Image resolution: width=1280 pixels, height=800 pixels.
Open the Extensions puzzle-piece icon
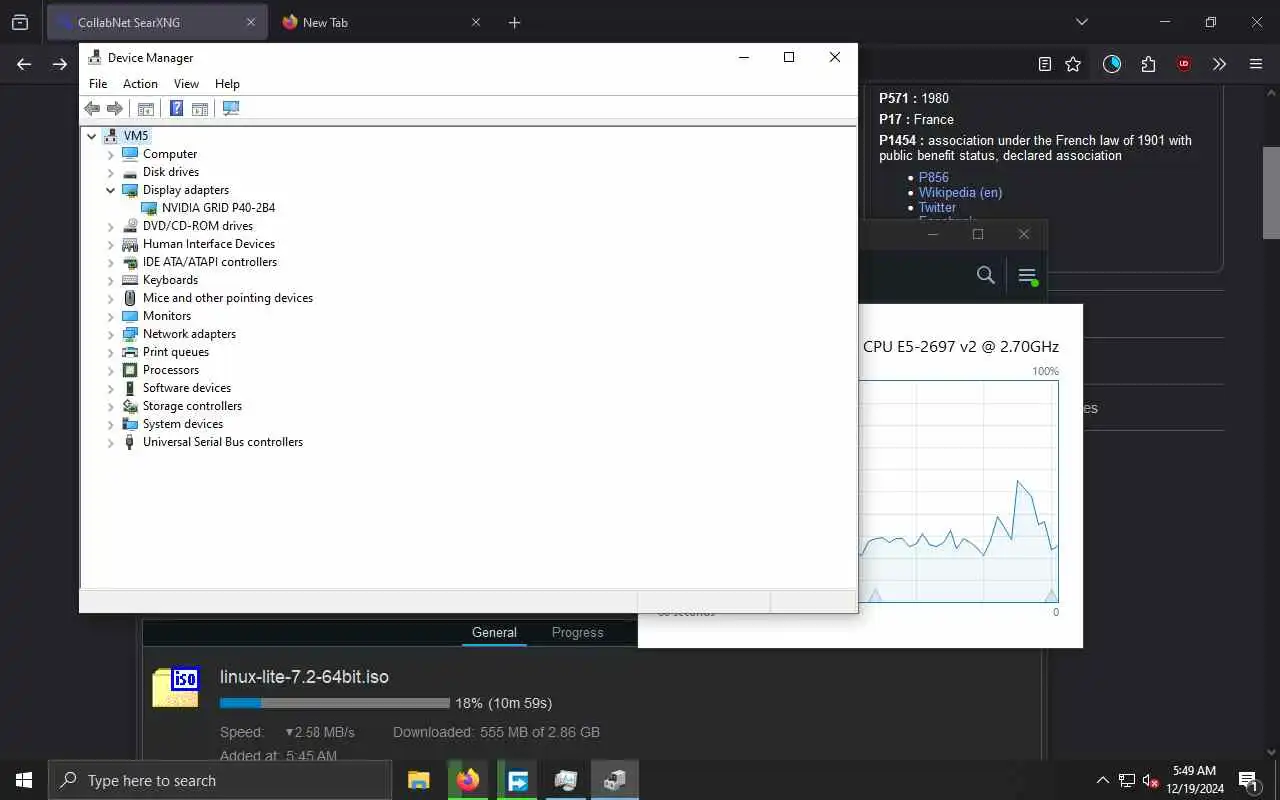1148,64
